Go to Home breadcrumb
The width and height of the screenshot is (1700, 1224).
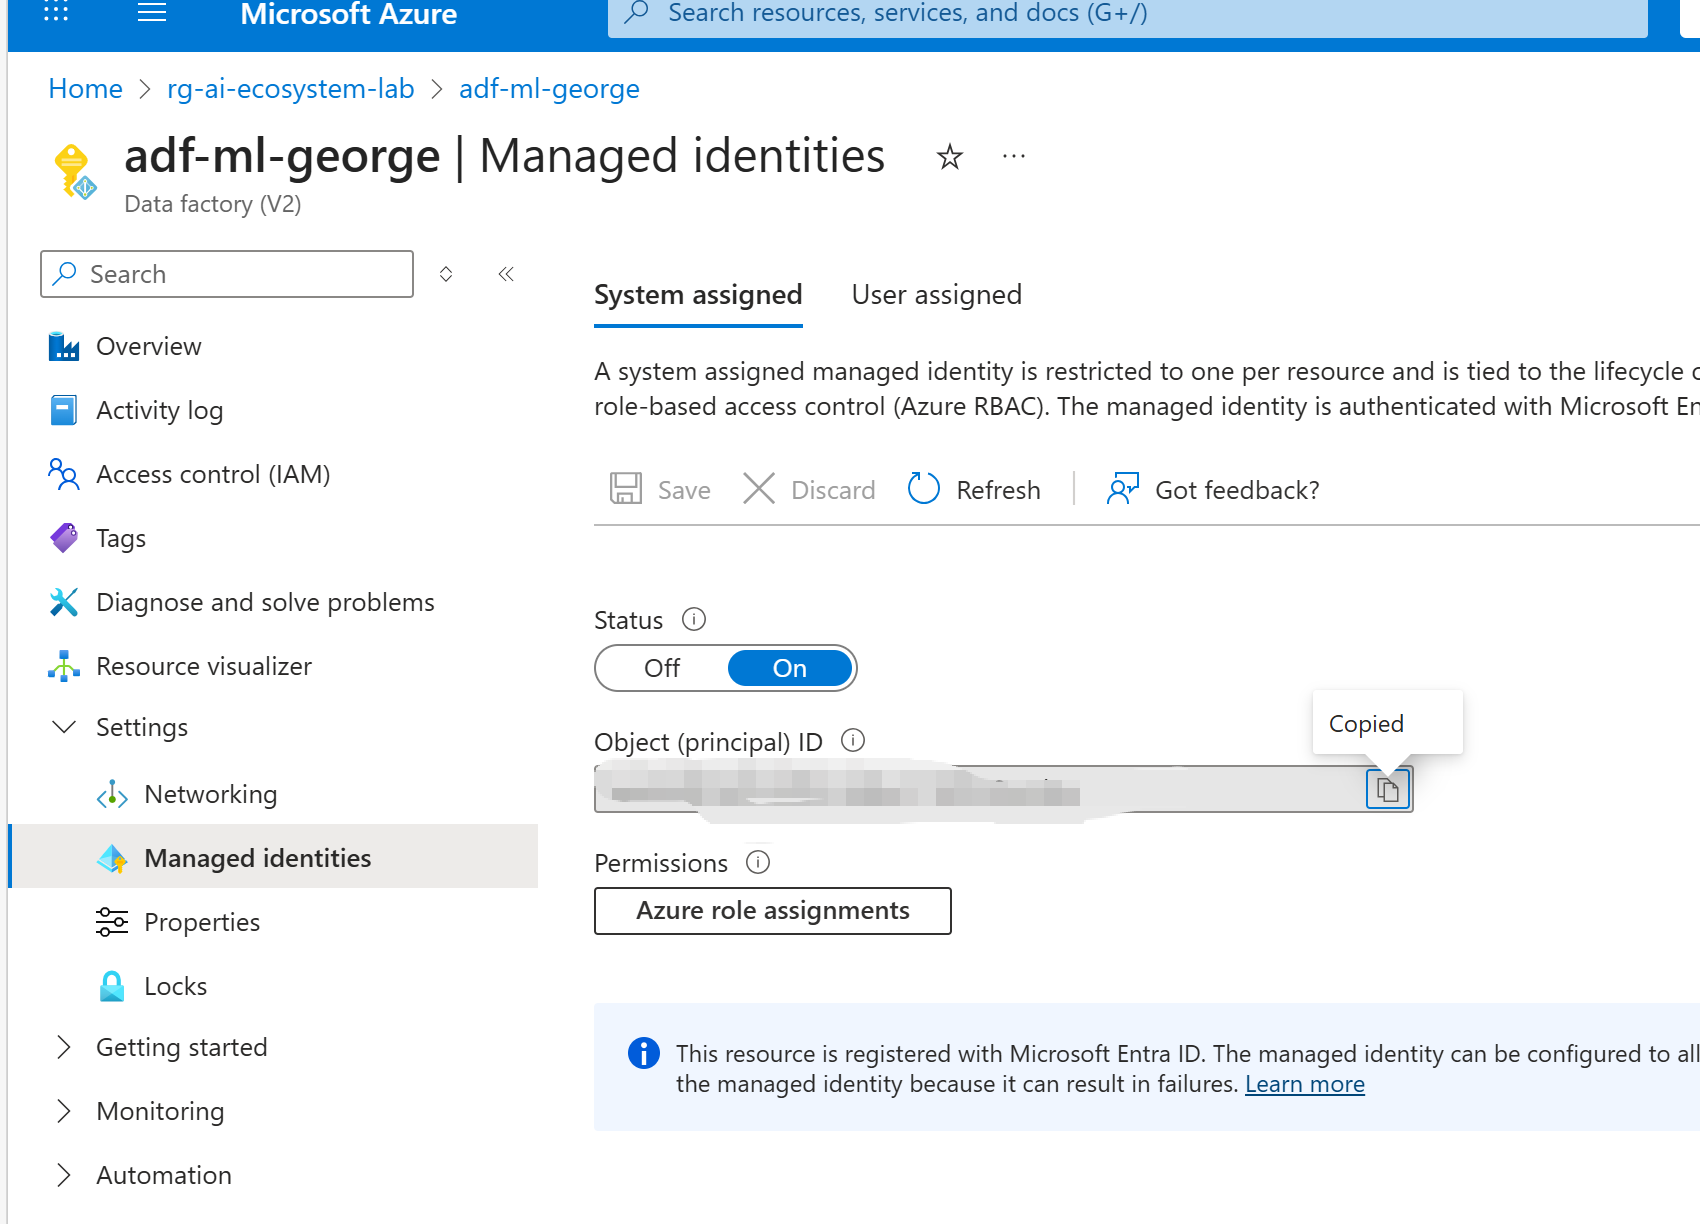click(x=85, y=89)
